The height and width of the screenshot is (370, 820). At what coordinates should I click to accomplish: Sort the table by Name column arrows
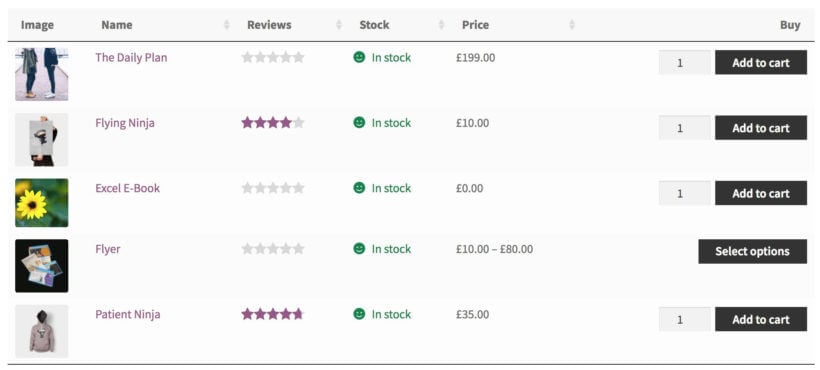[x=227, y=25]
